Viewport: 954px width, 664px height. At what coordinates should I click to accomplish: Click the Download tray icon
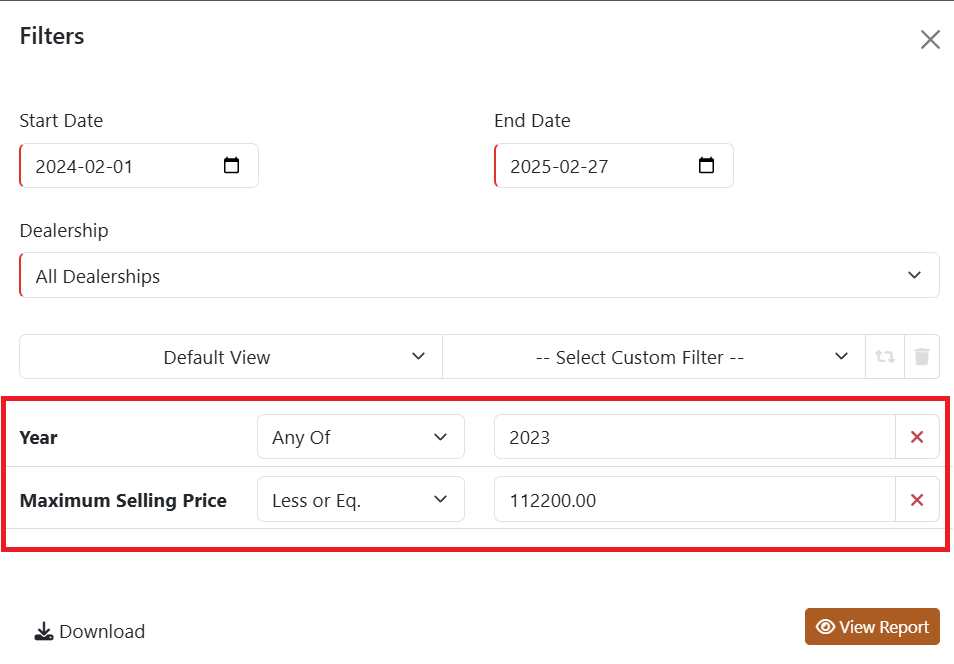[x=44, y=632]
